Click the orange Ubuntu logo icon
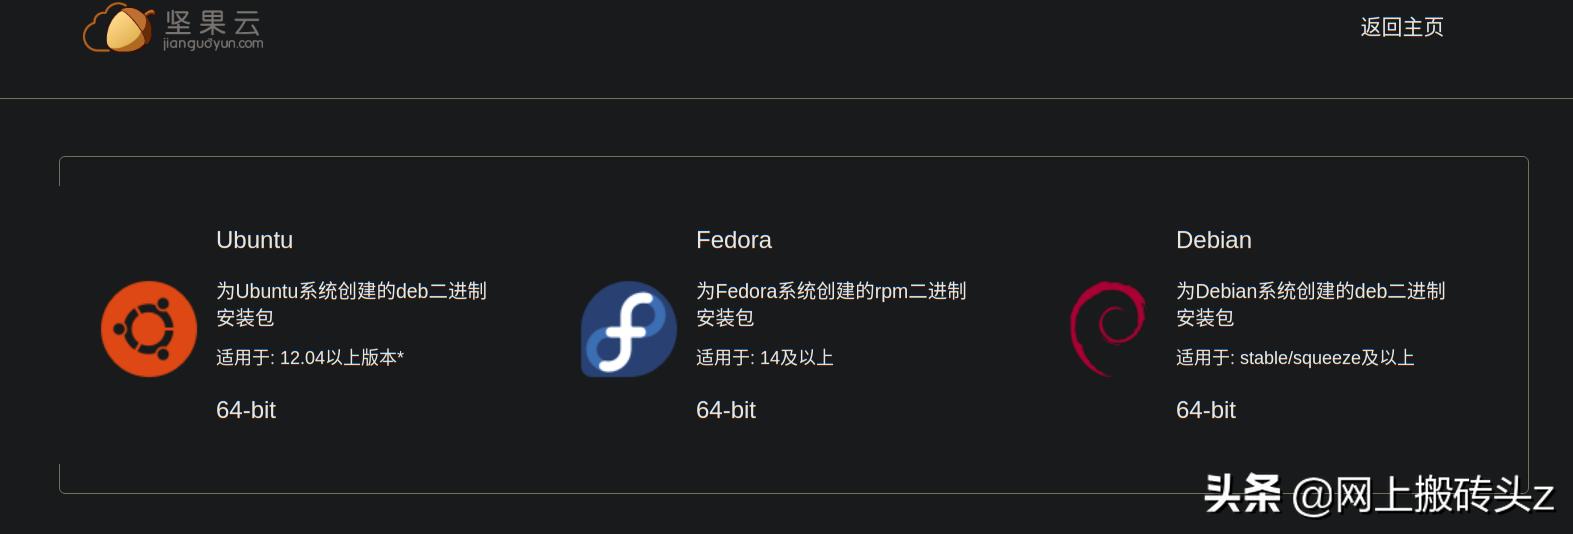This screenshot has height=534, width=1573. click(x=149, y=329)
